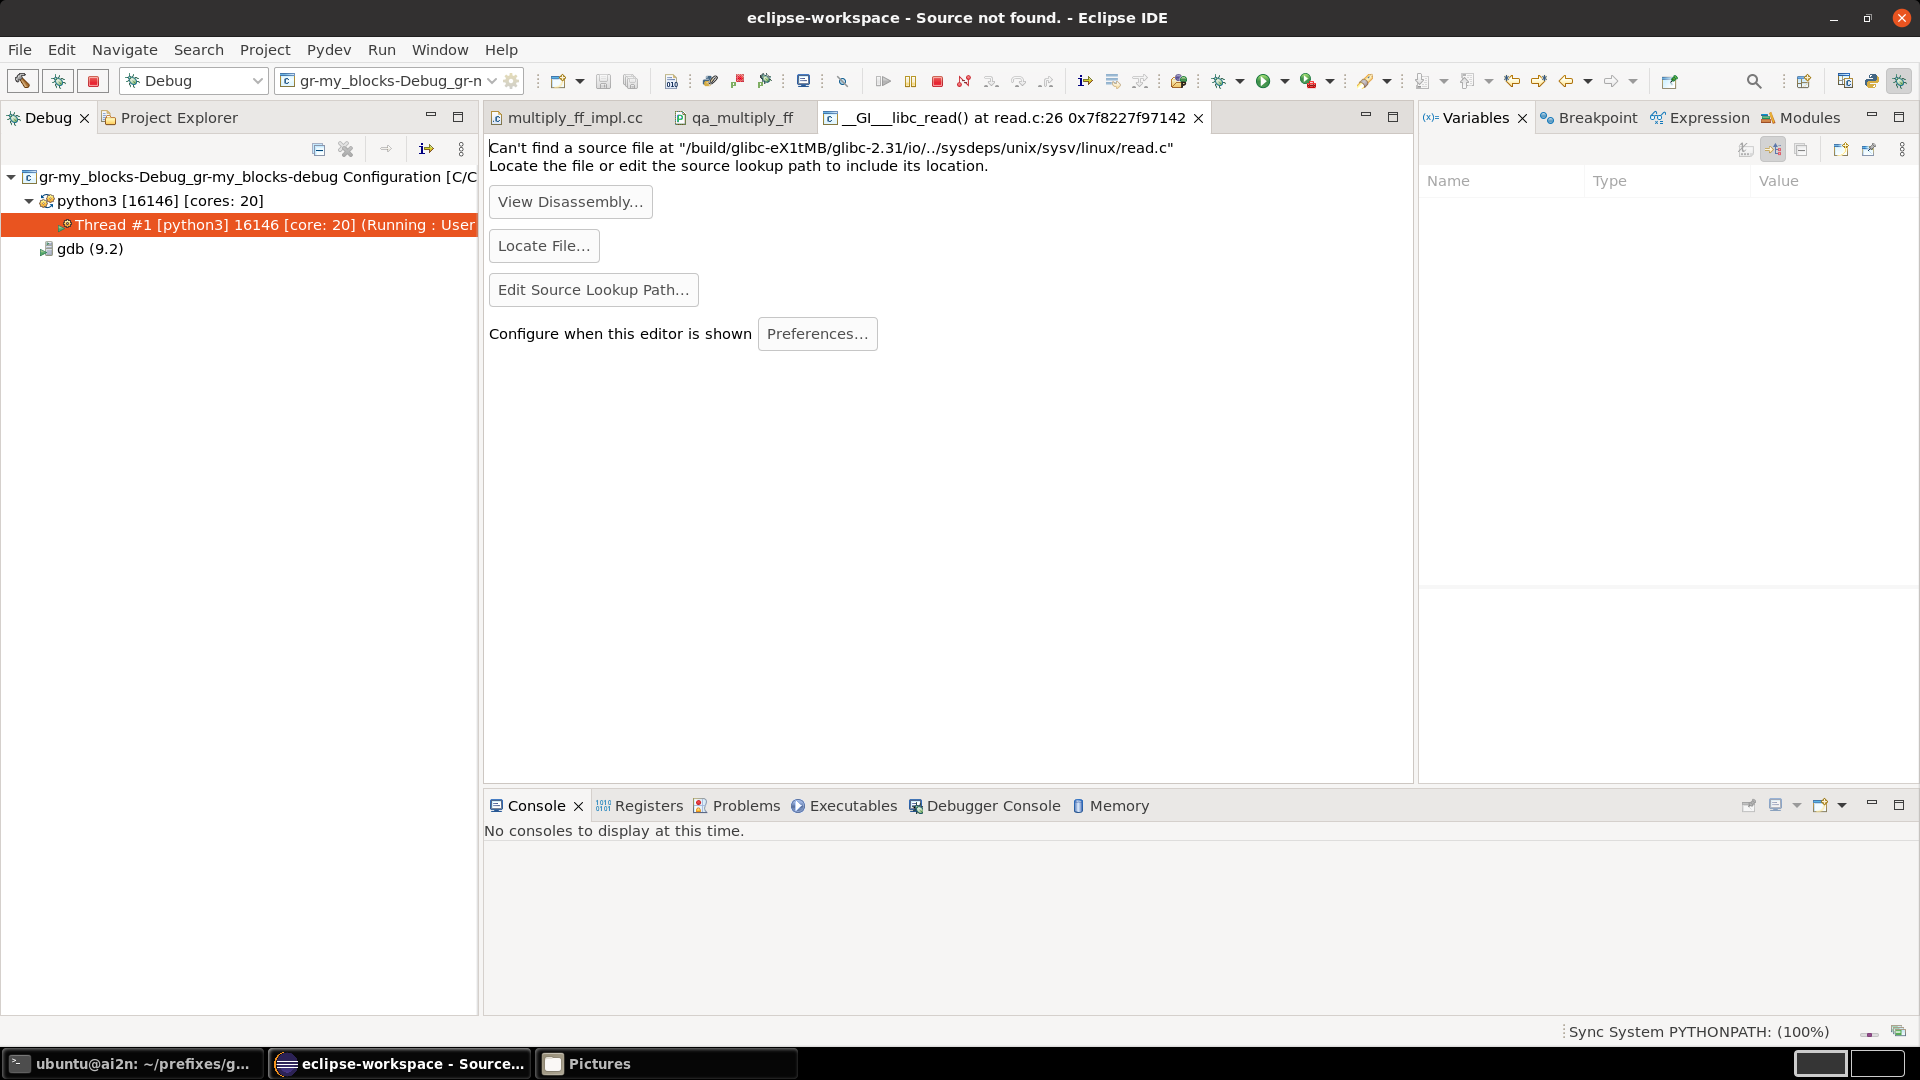Click the Search magnifier icon in toolbar

pyautogui.click(x=1754, y=81)
